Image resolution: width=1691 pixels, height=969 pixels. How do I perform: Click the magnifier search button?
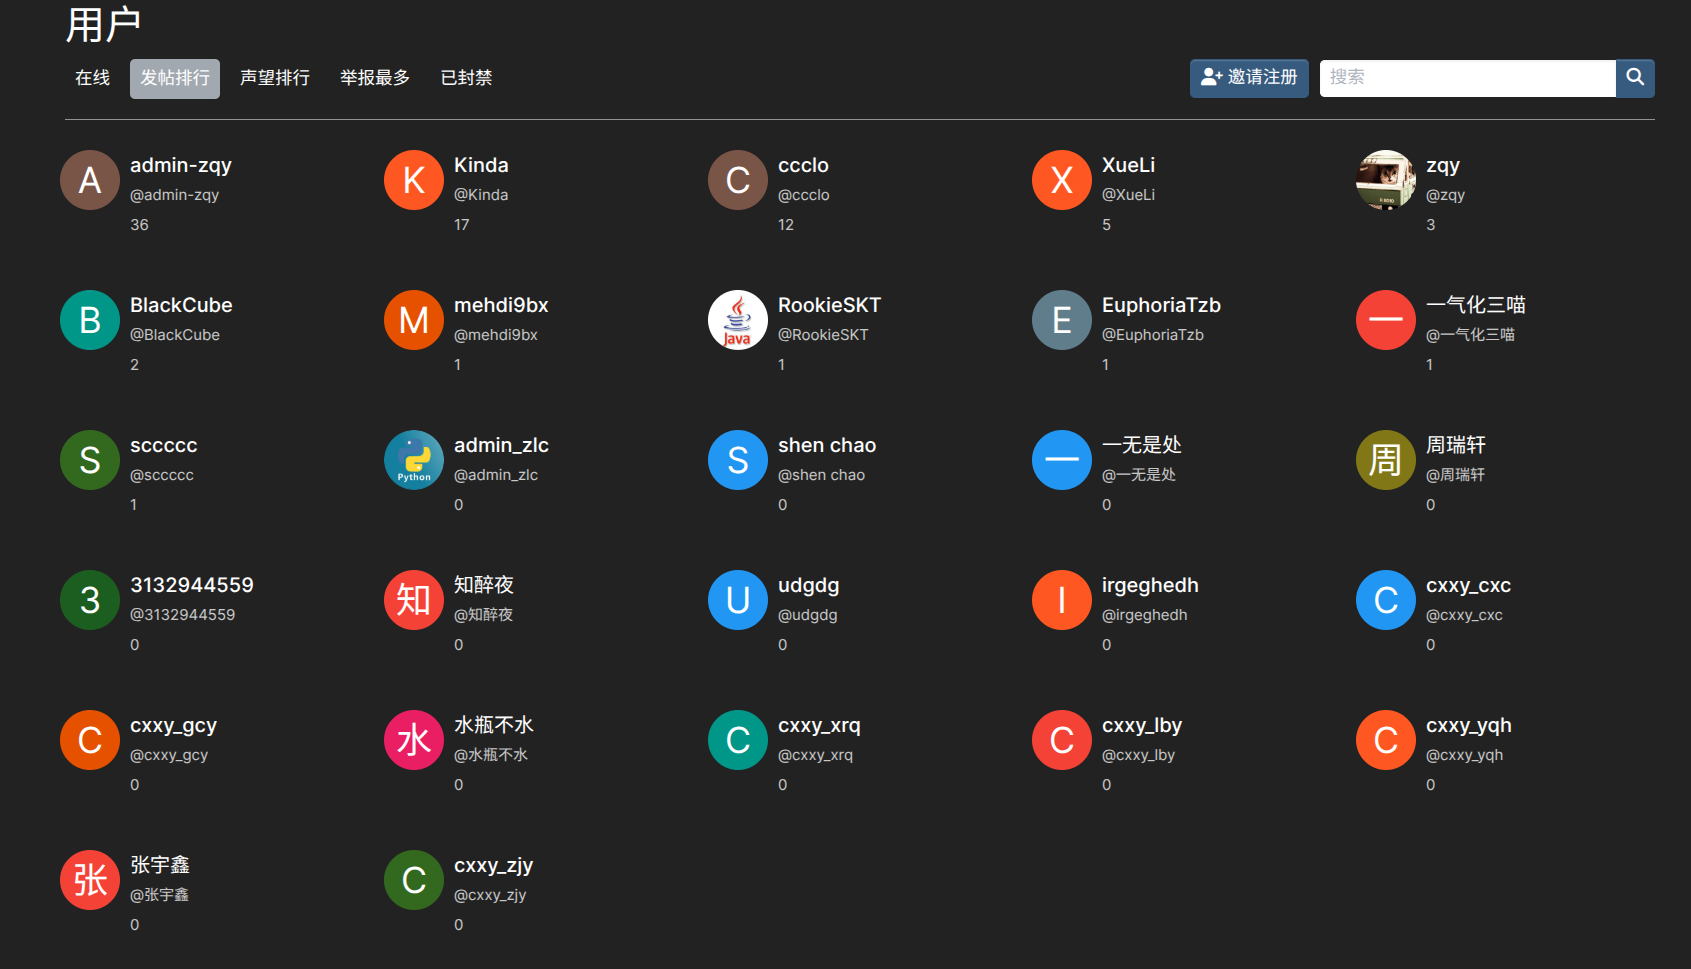(1635, 78)
